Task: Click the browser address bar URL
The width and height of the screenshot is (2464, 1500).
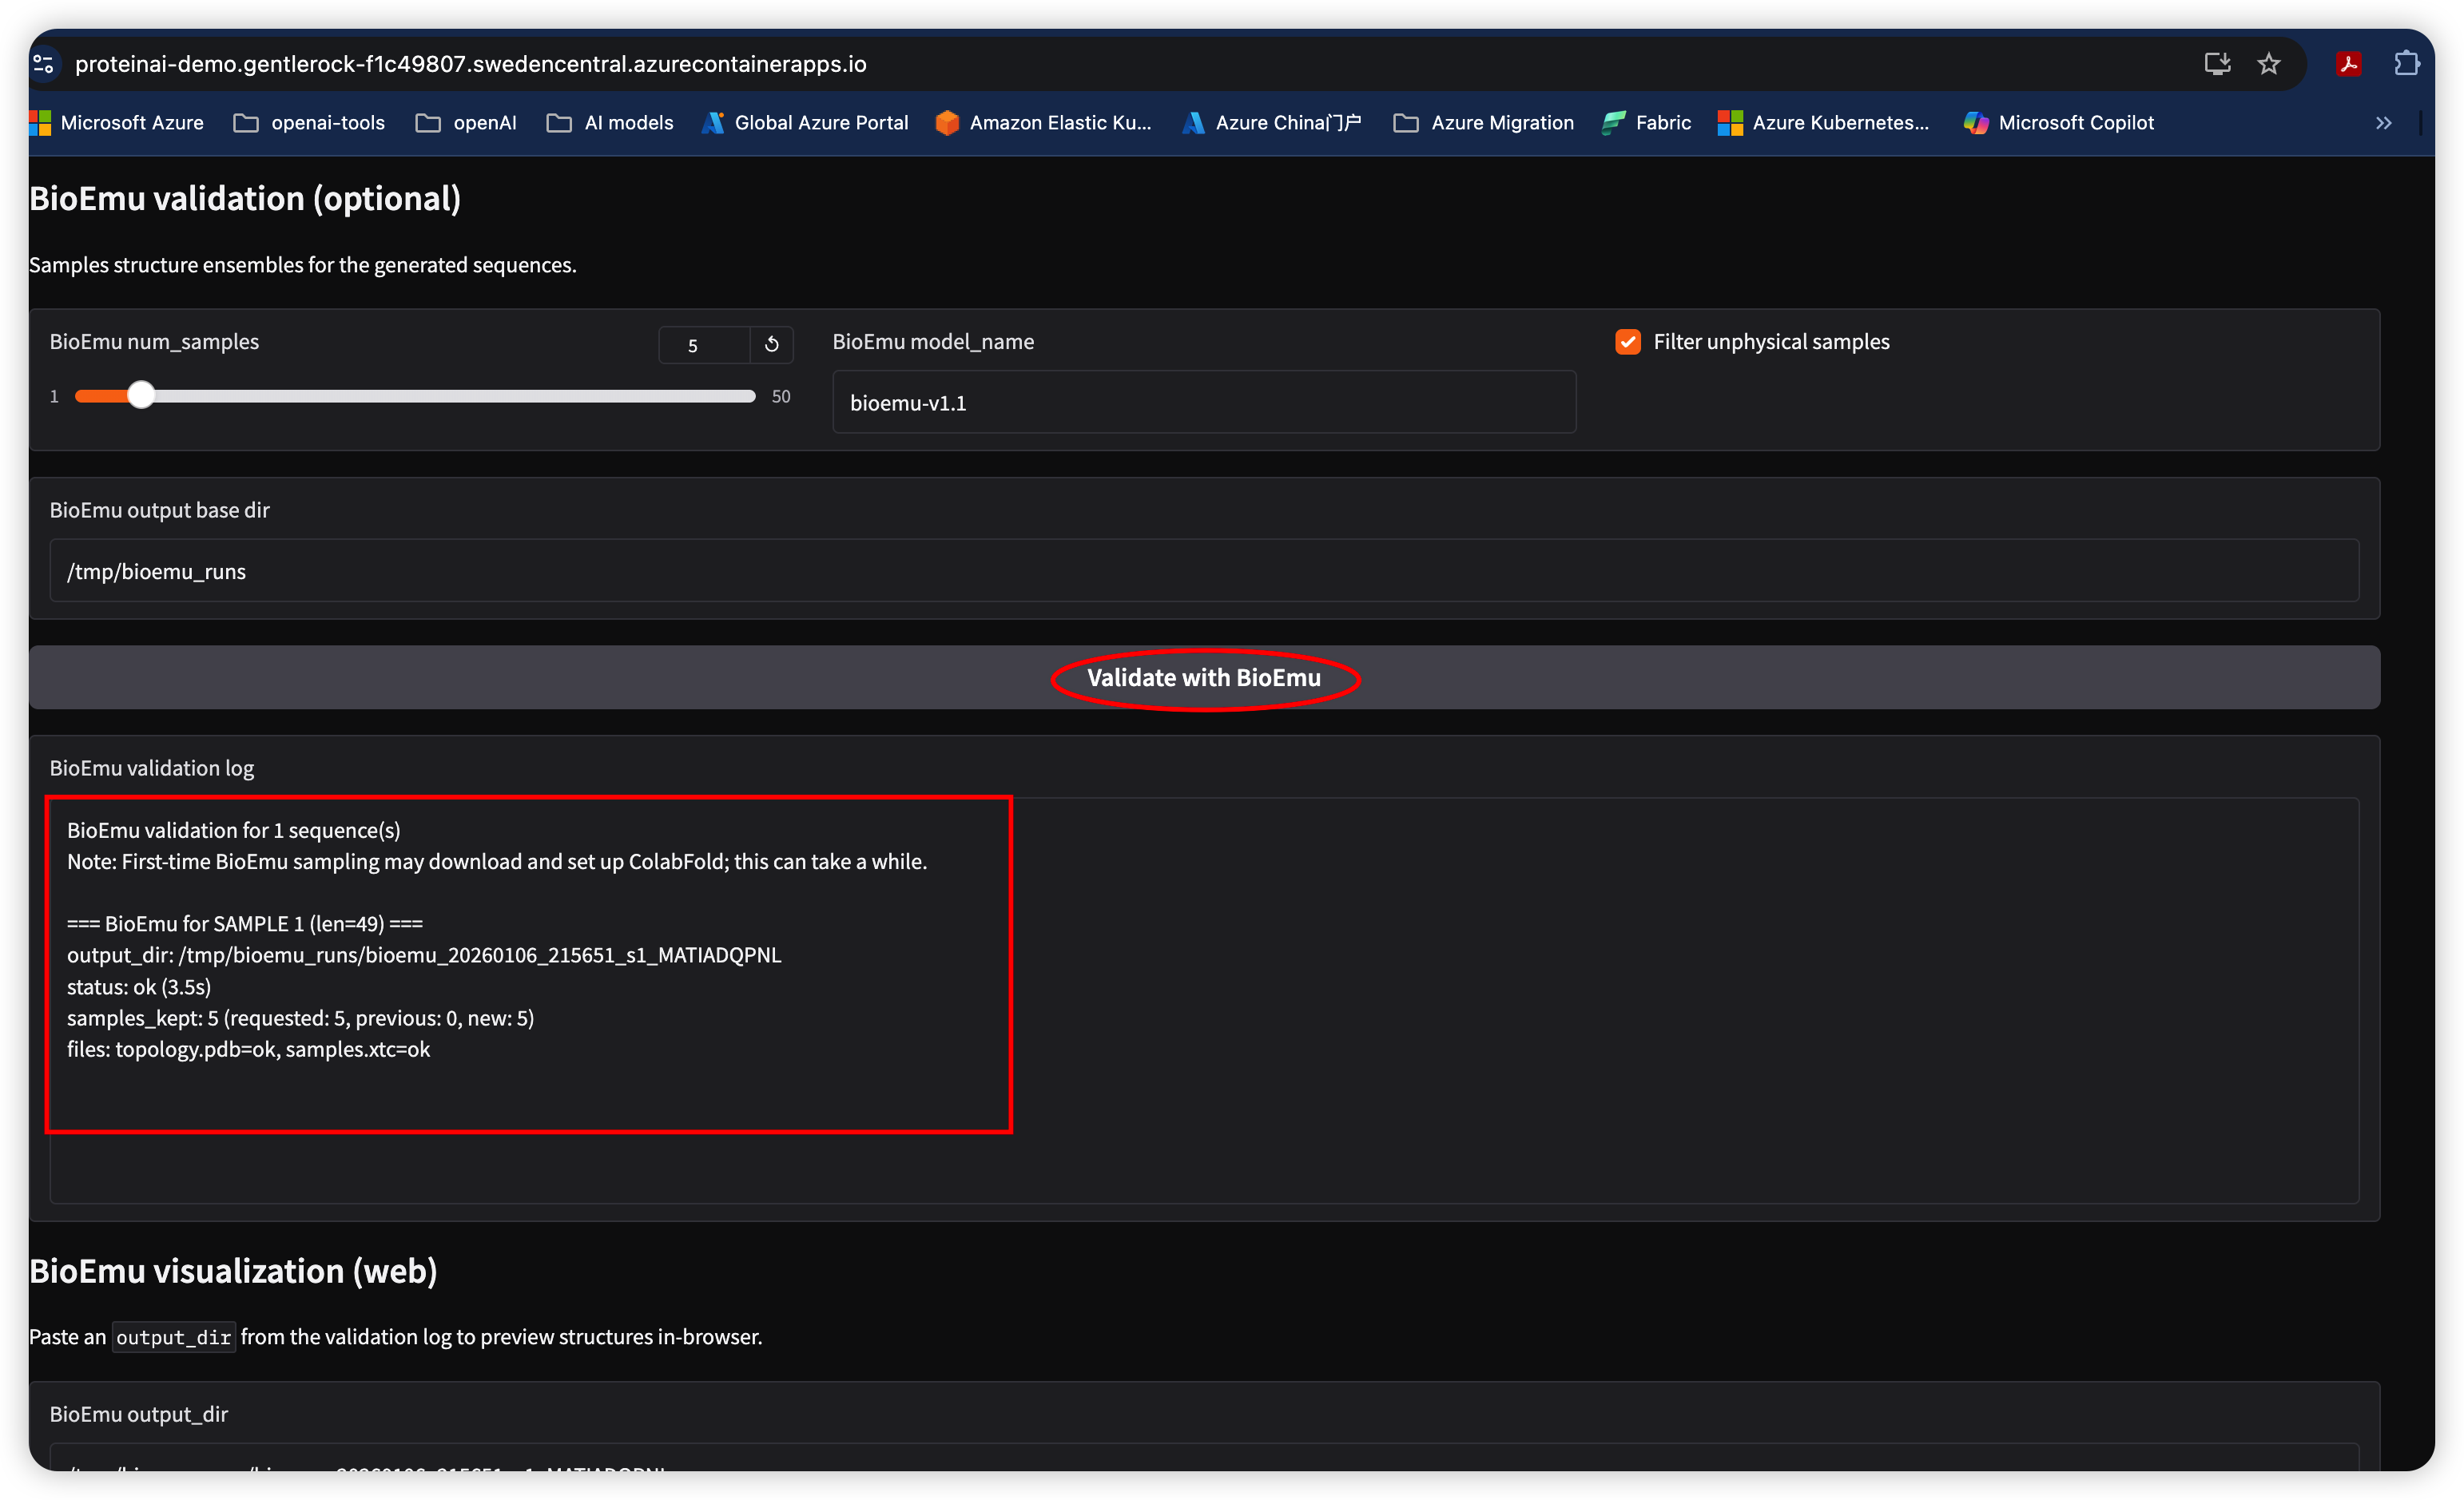Action: click(x=470, y=64)
